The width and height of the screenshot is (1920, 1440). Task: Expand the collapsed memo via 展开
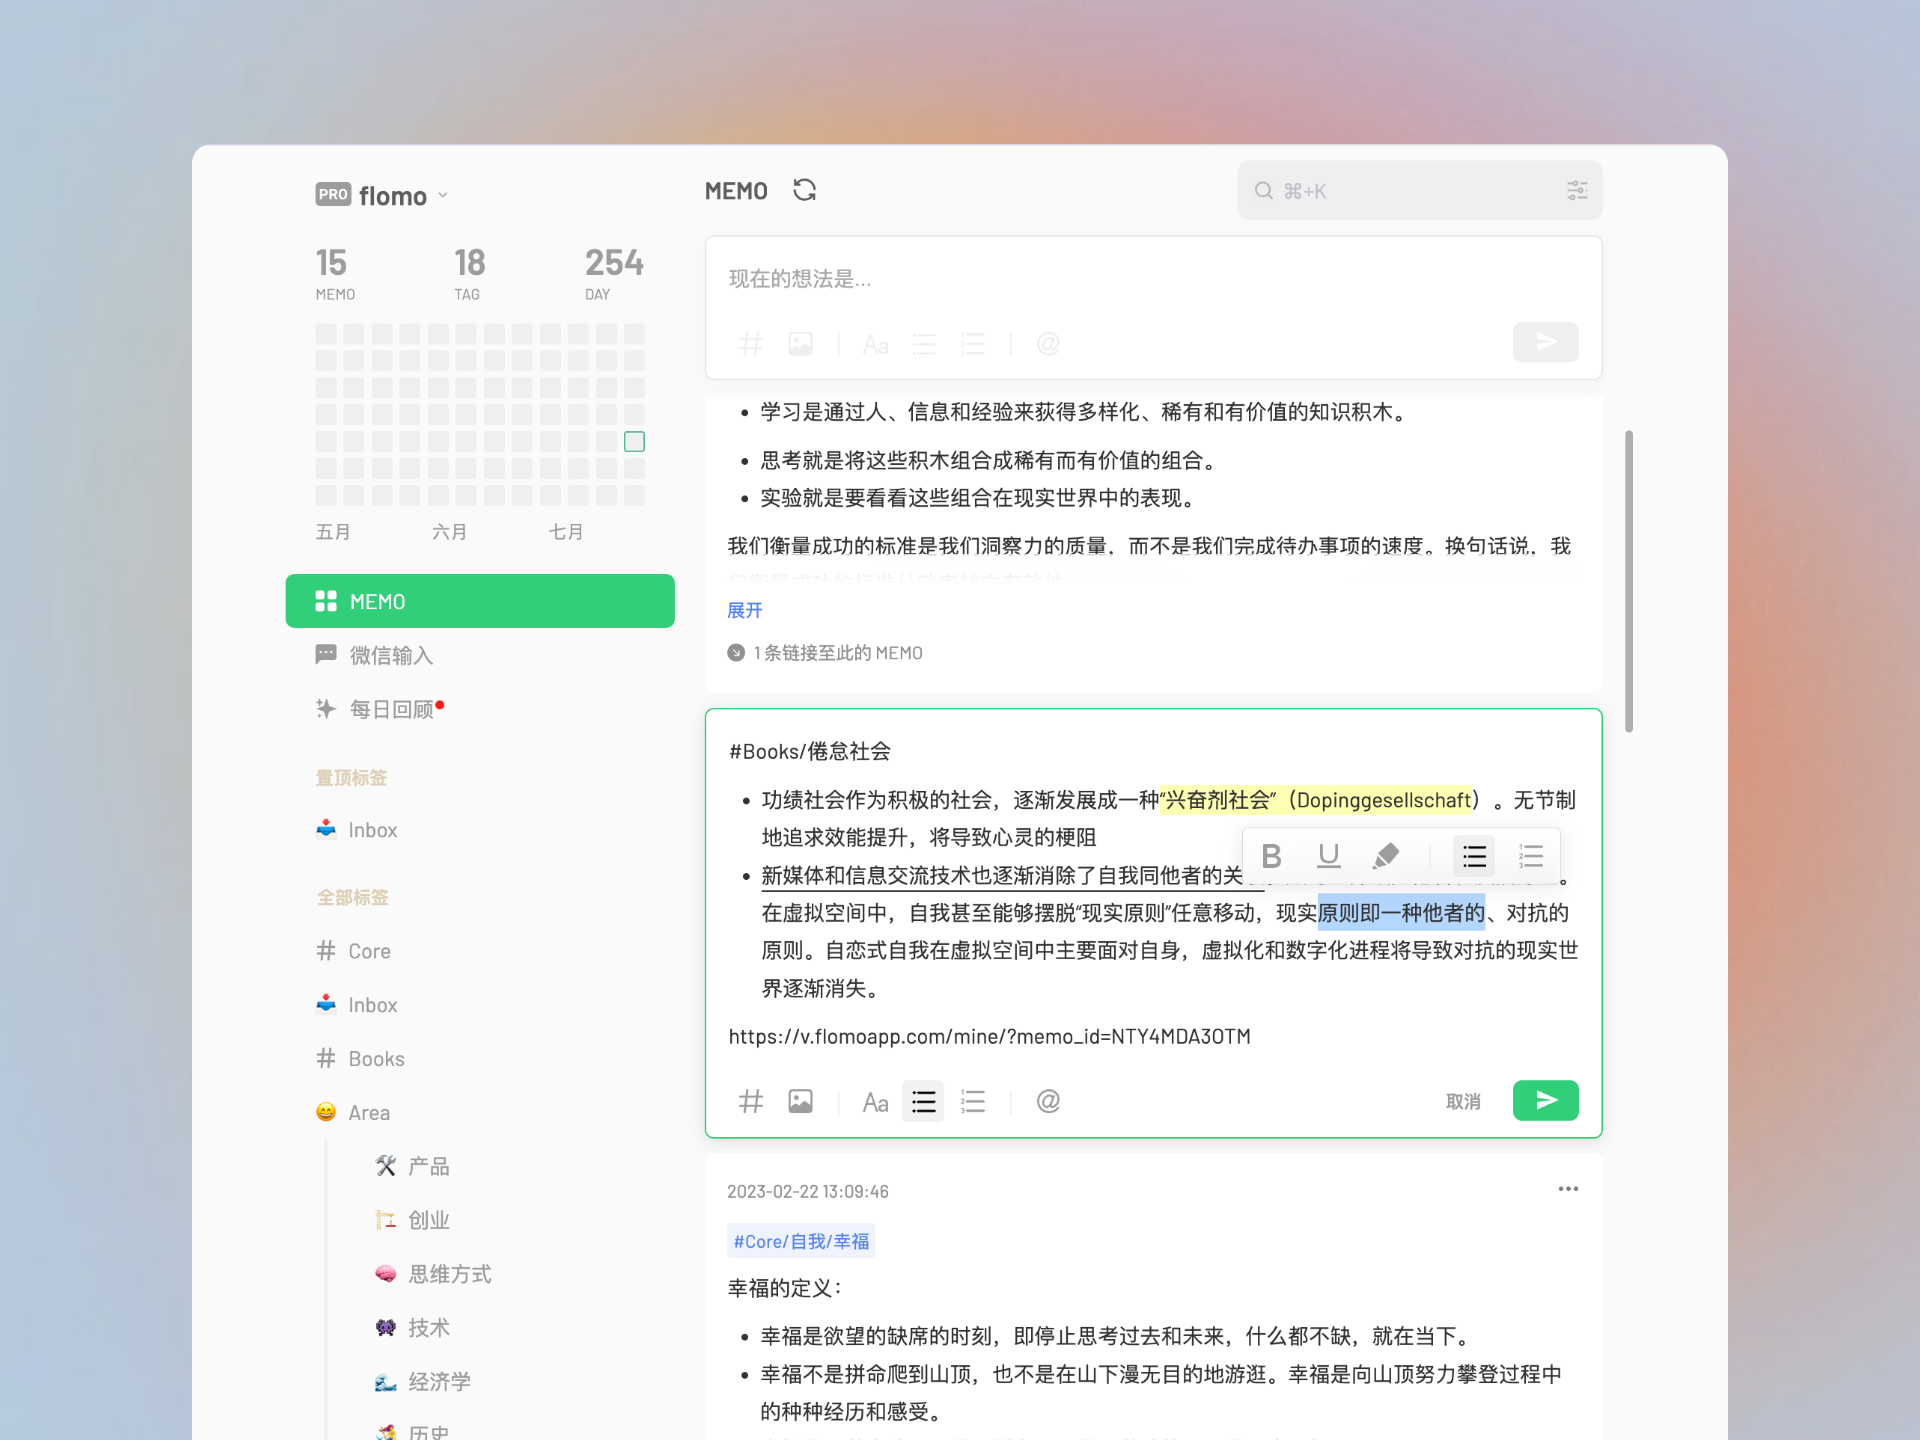tap(744, 610)
